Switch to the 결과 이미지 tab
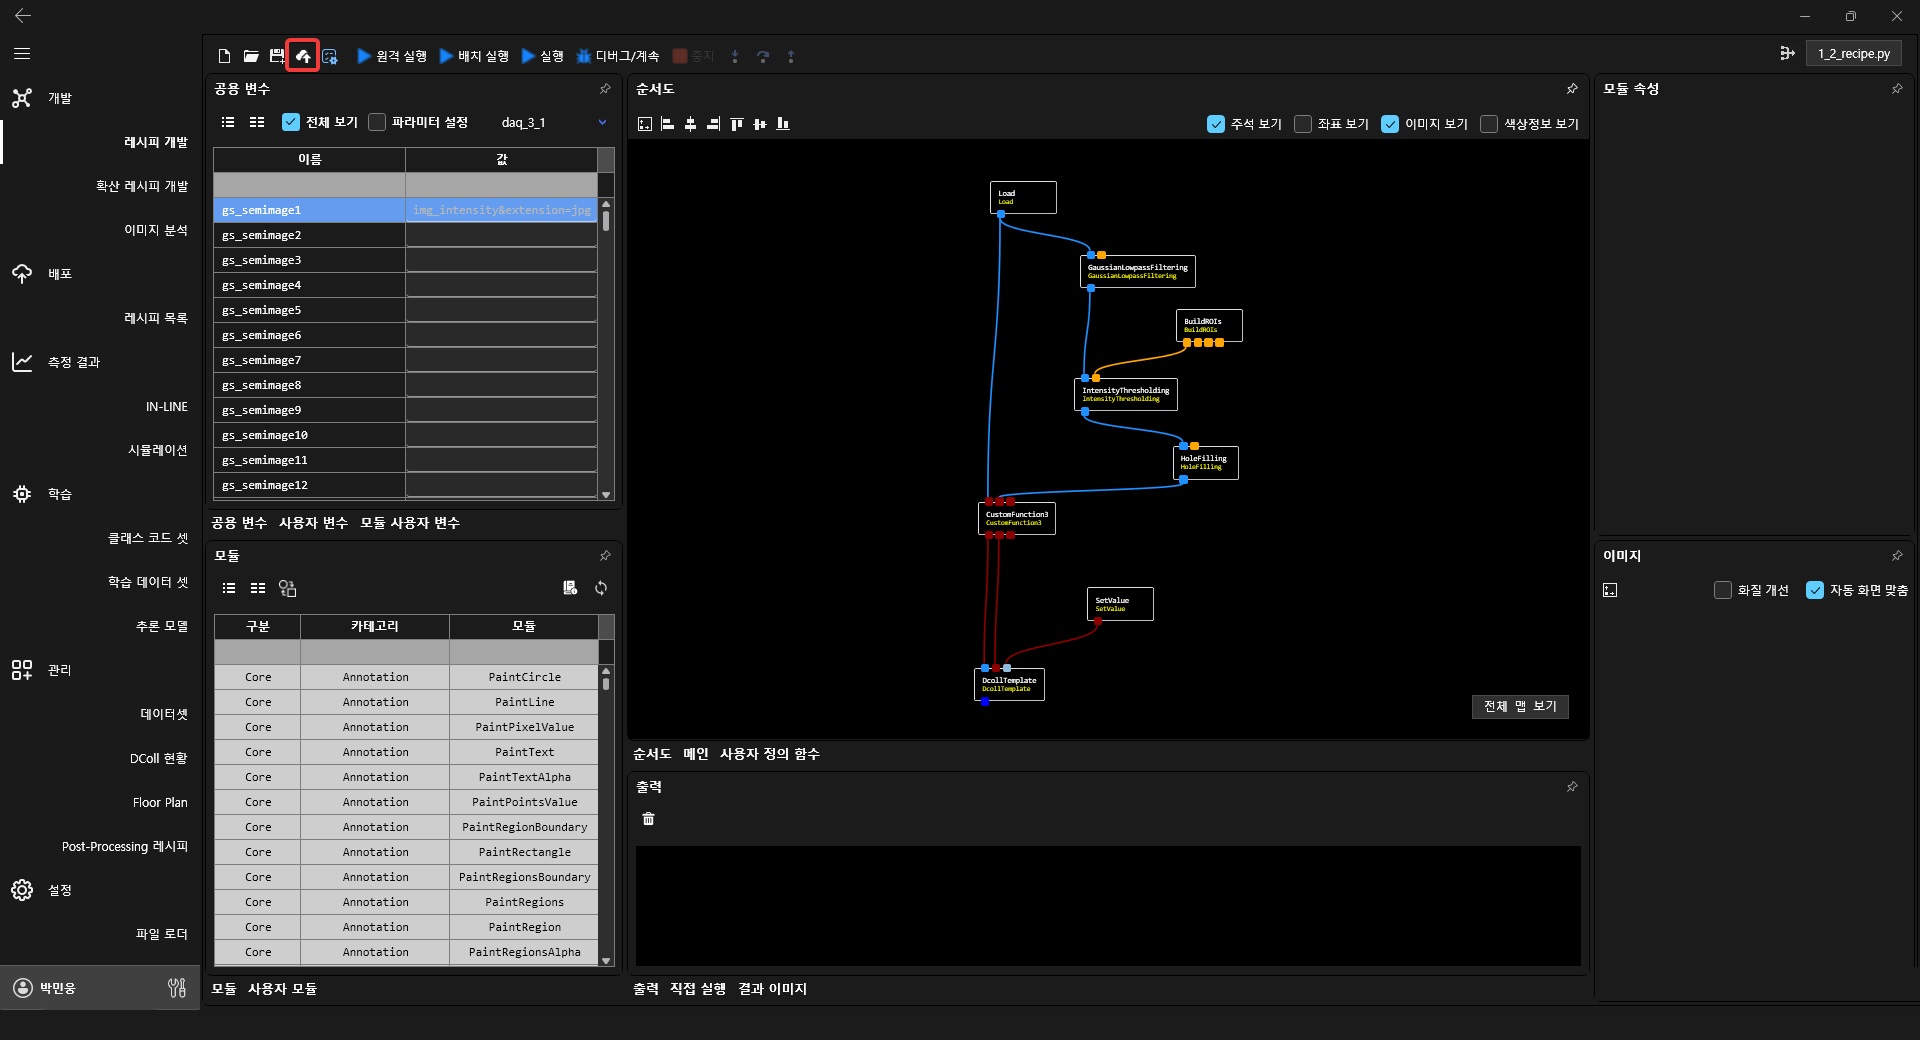This screenshot has width=1920, height=1040. 772,989
